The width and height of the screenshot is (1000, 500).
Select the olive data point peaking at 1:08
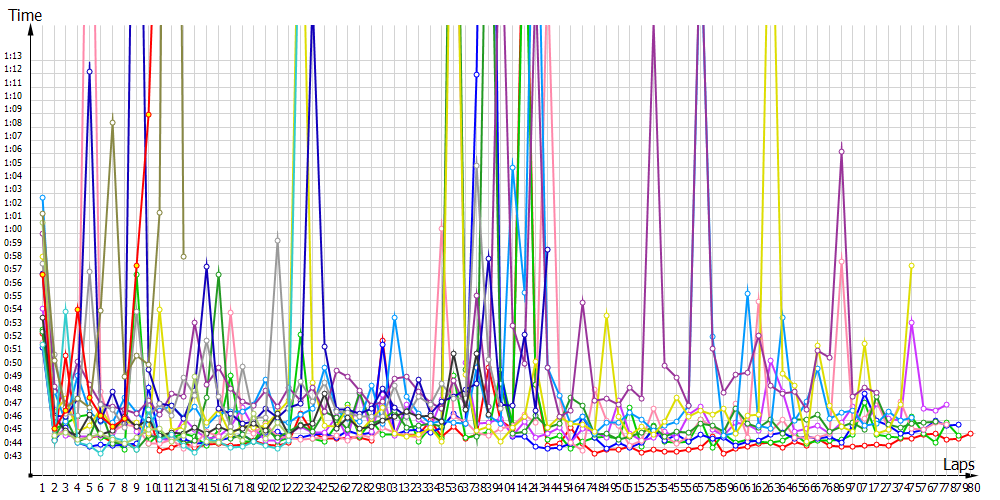point(113,122)
